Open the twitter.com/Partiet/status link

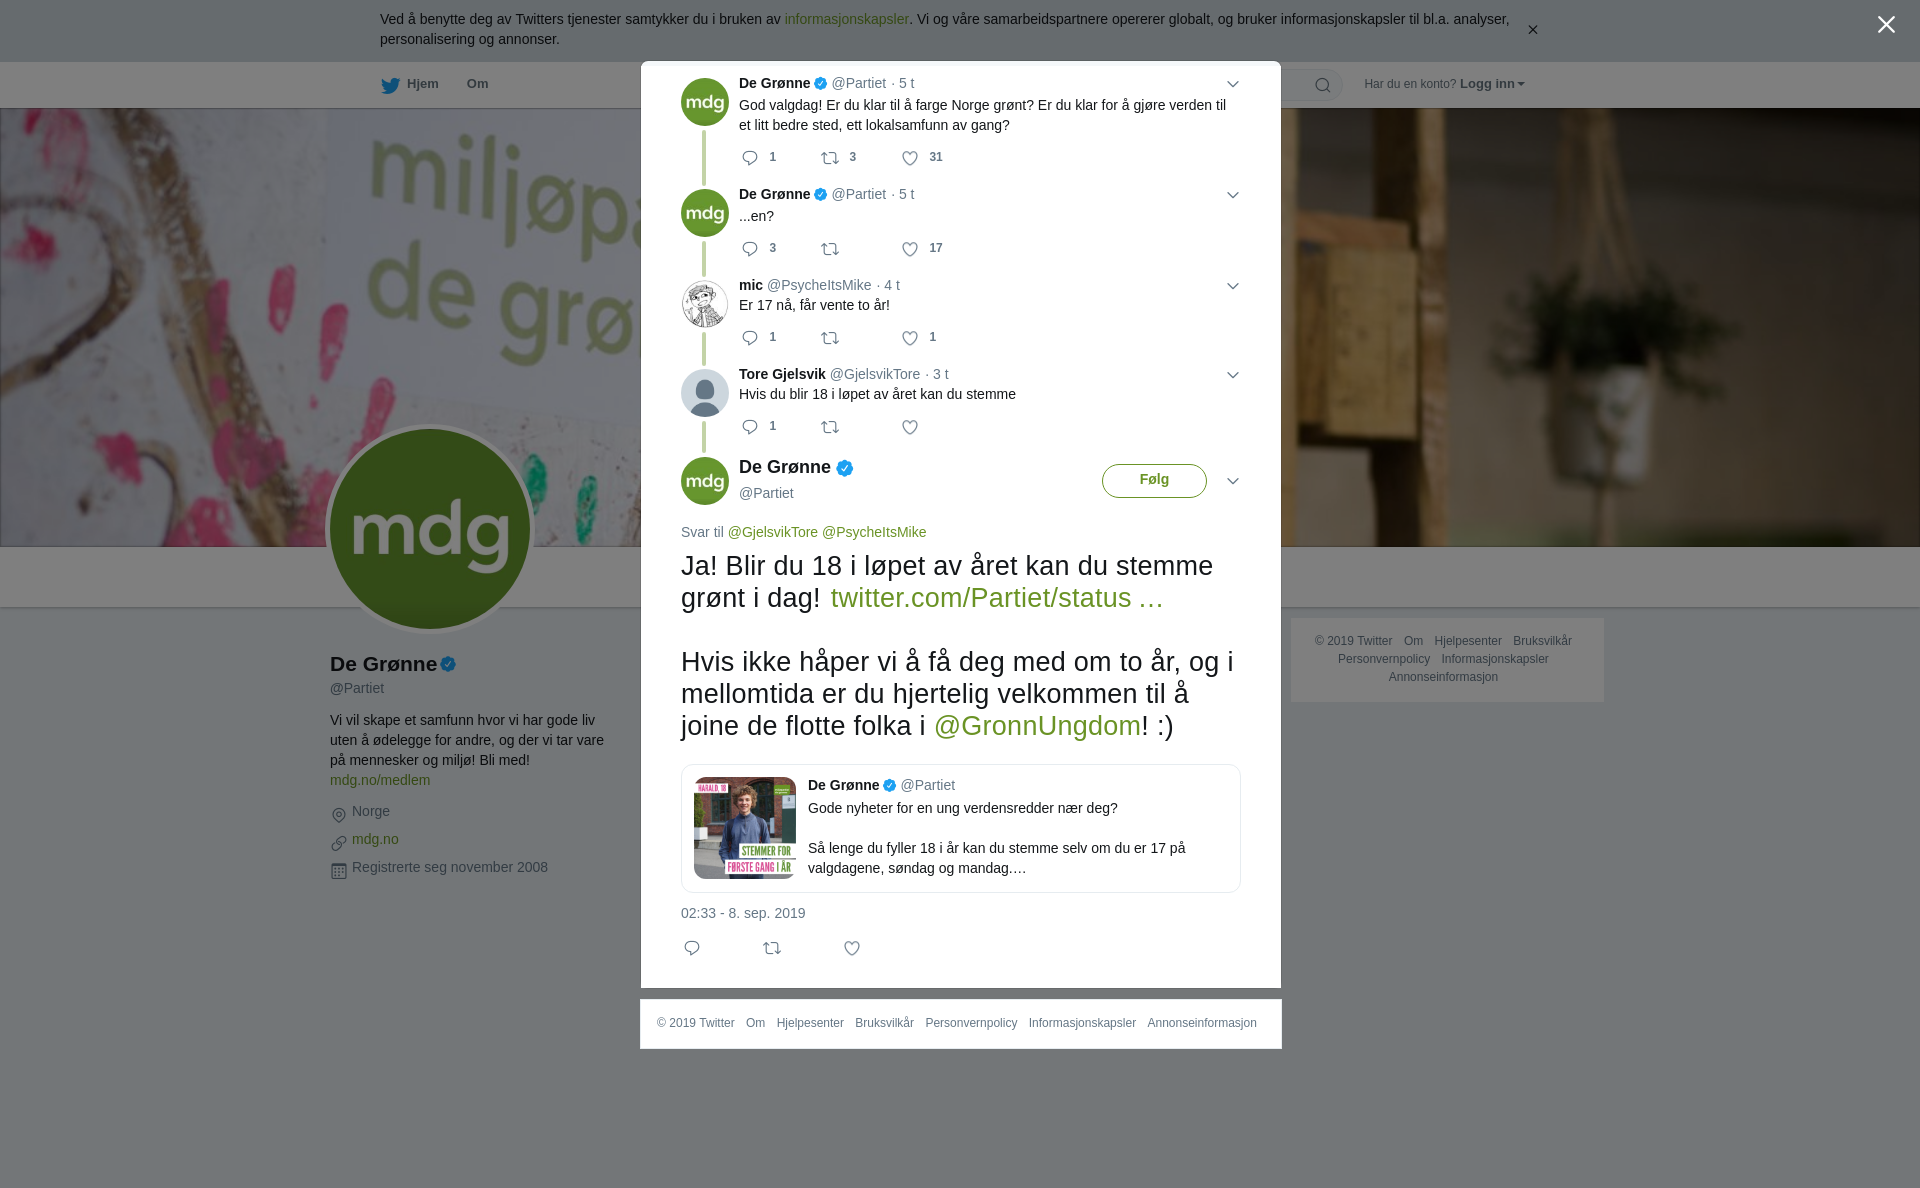coord(997,598)
